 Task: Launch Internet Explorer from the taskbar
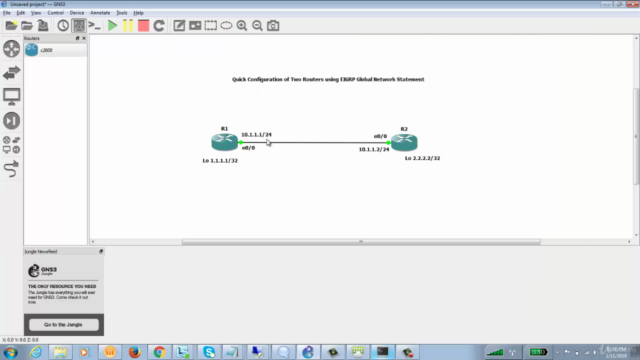point(36,352)
